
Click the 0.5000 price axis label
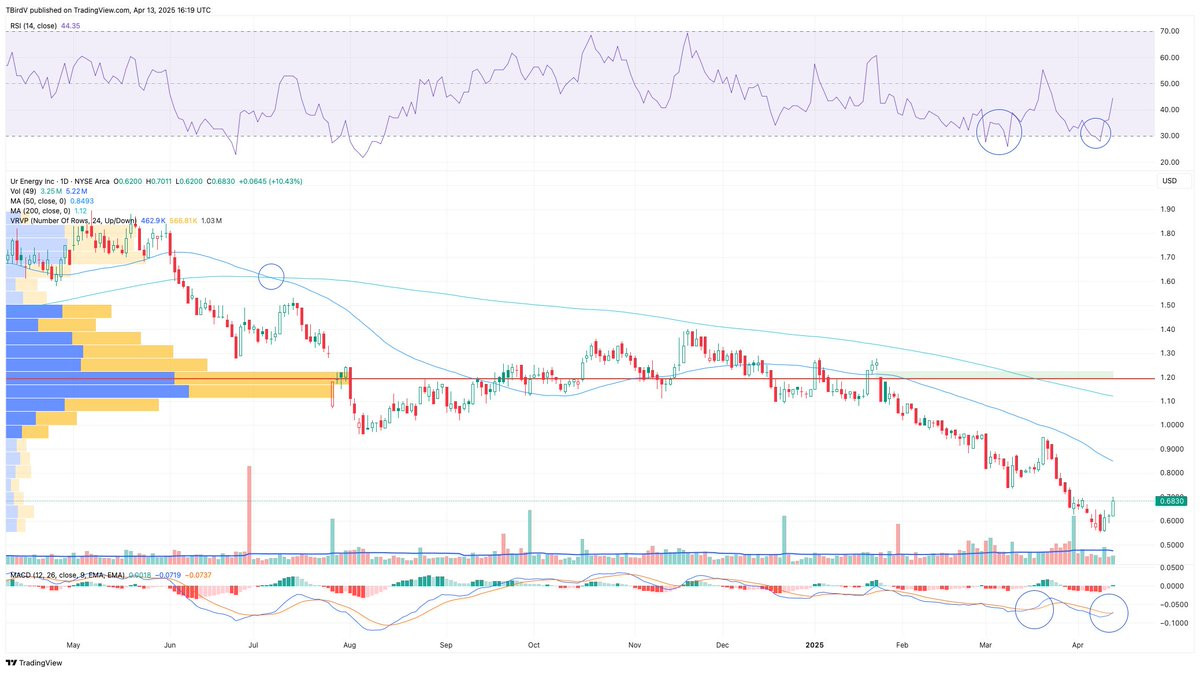1170,545
